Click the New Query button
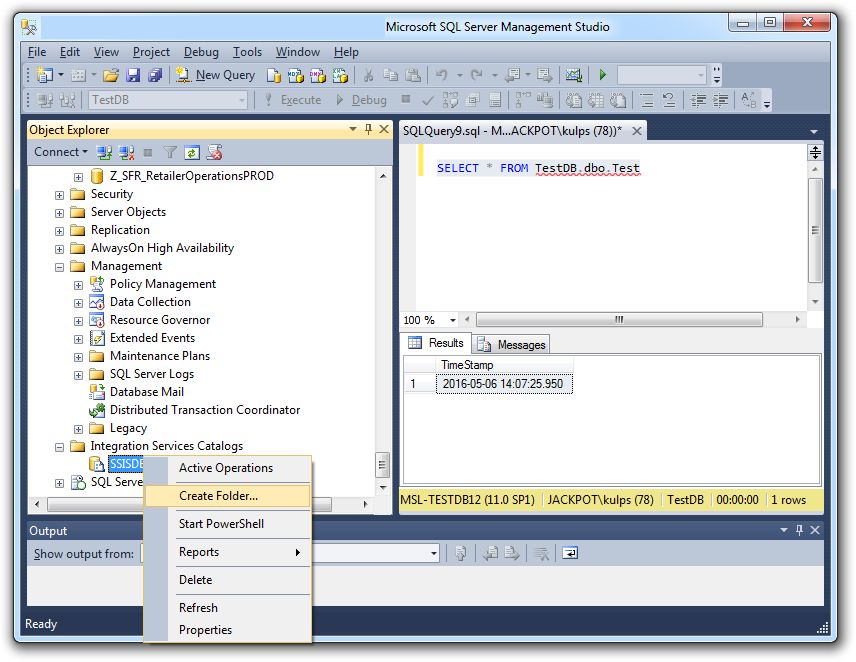 point(216,75)
